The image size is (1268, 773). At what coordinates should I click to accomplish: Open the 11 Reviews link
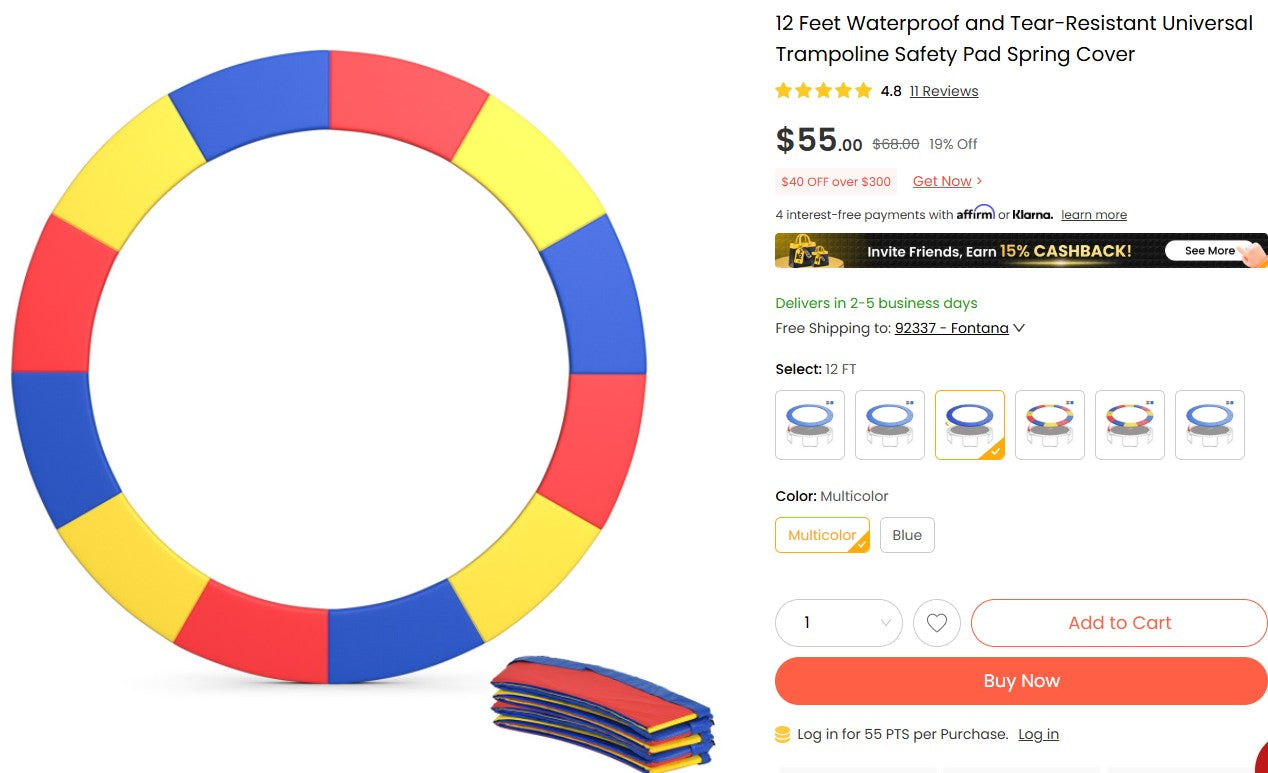[944, 91]
